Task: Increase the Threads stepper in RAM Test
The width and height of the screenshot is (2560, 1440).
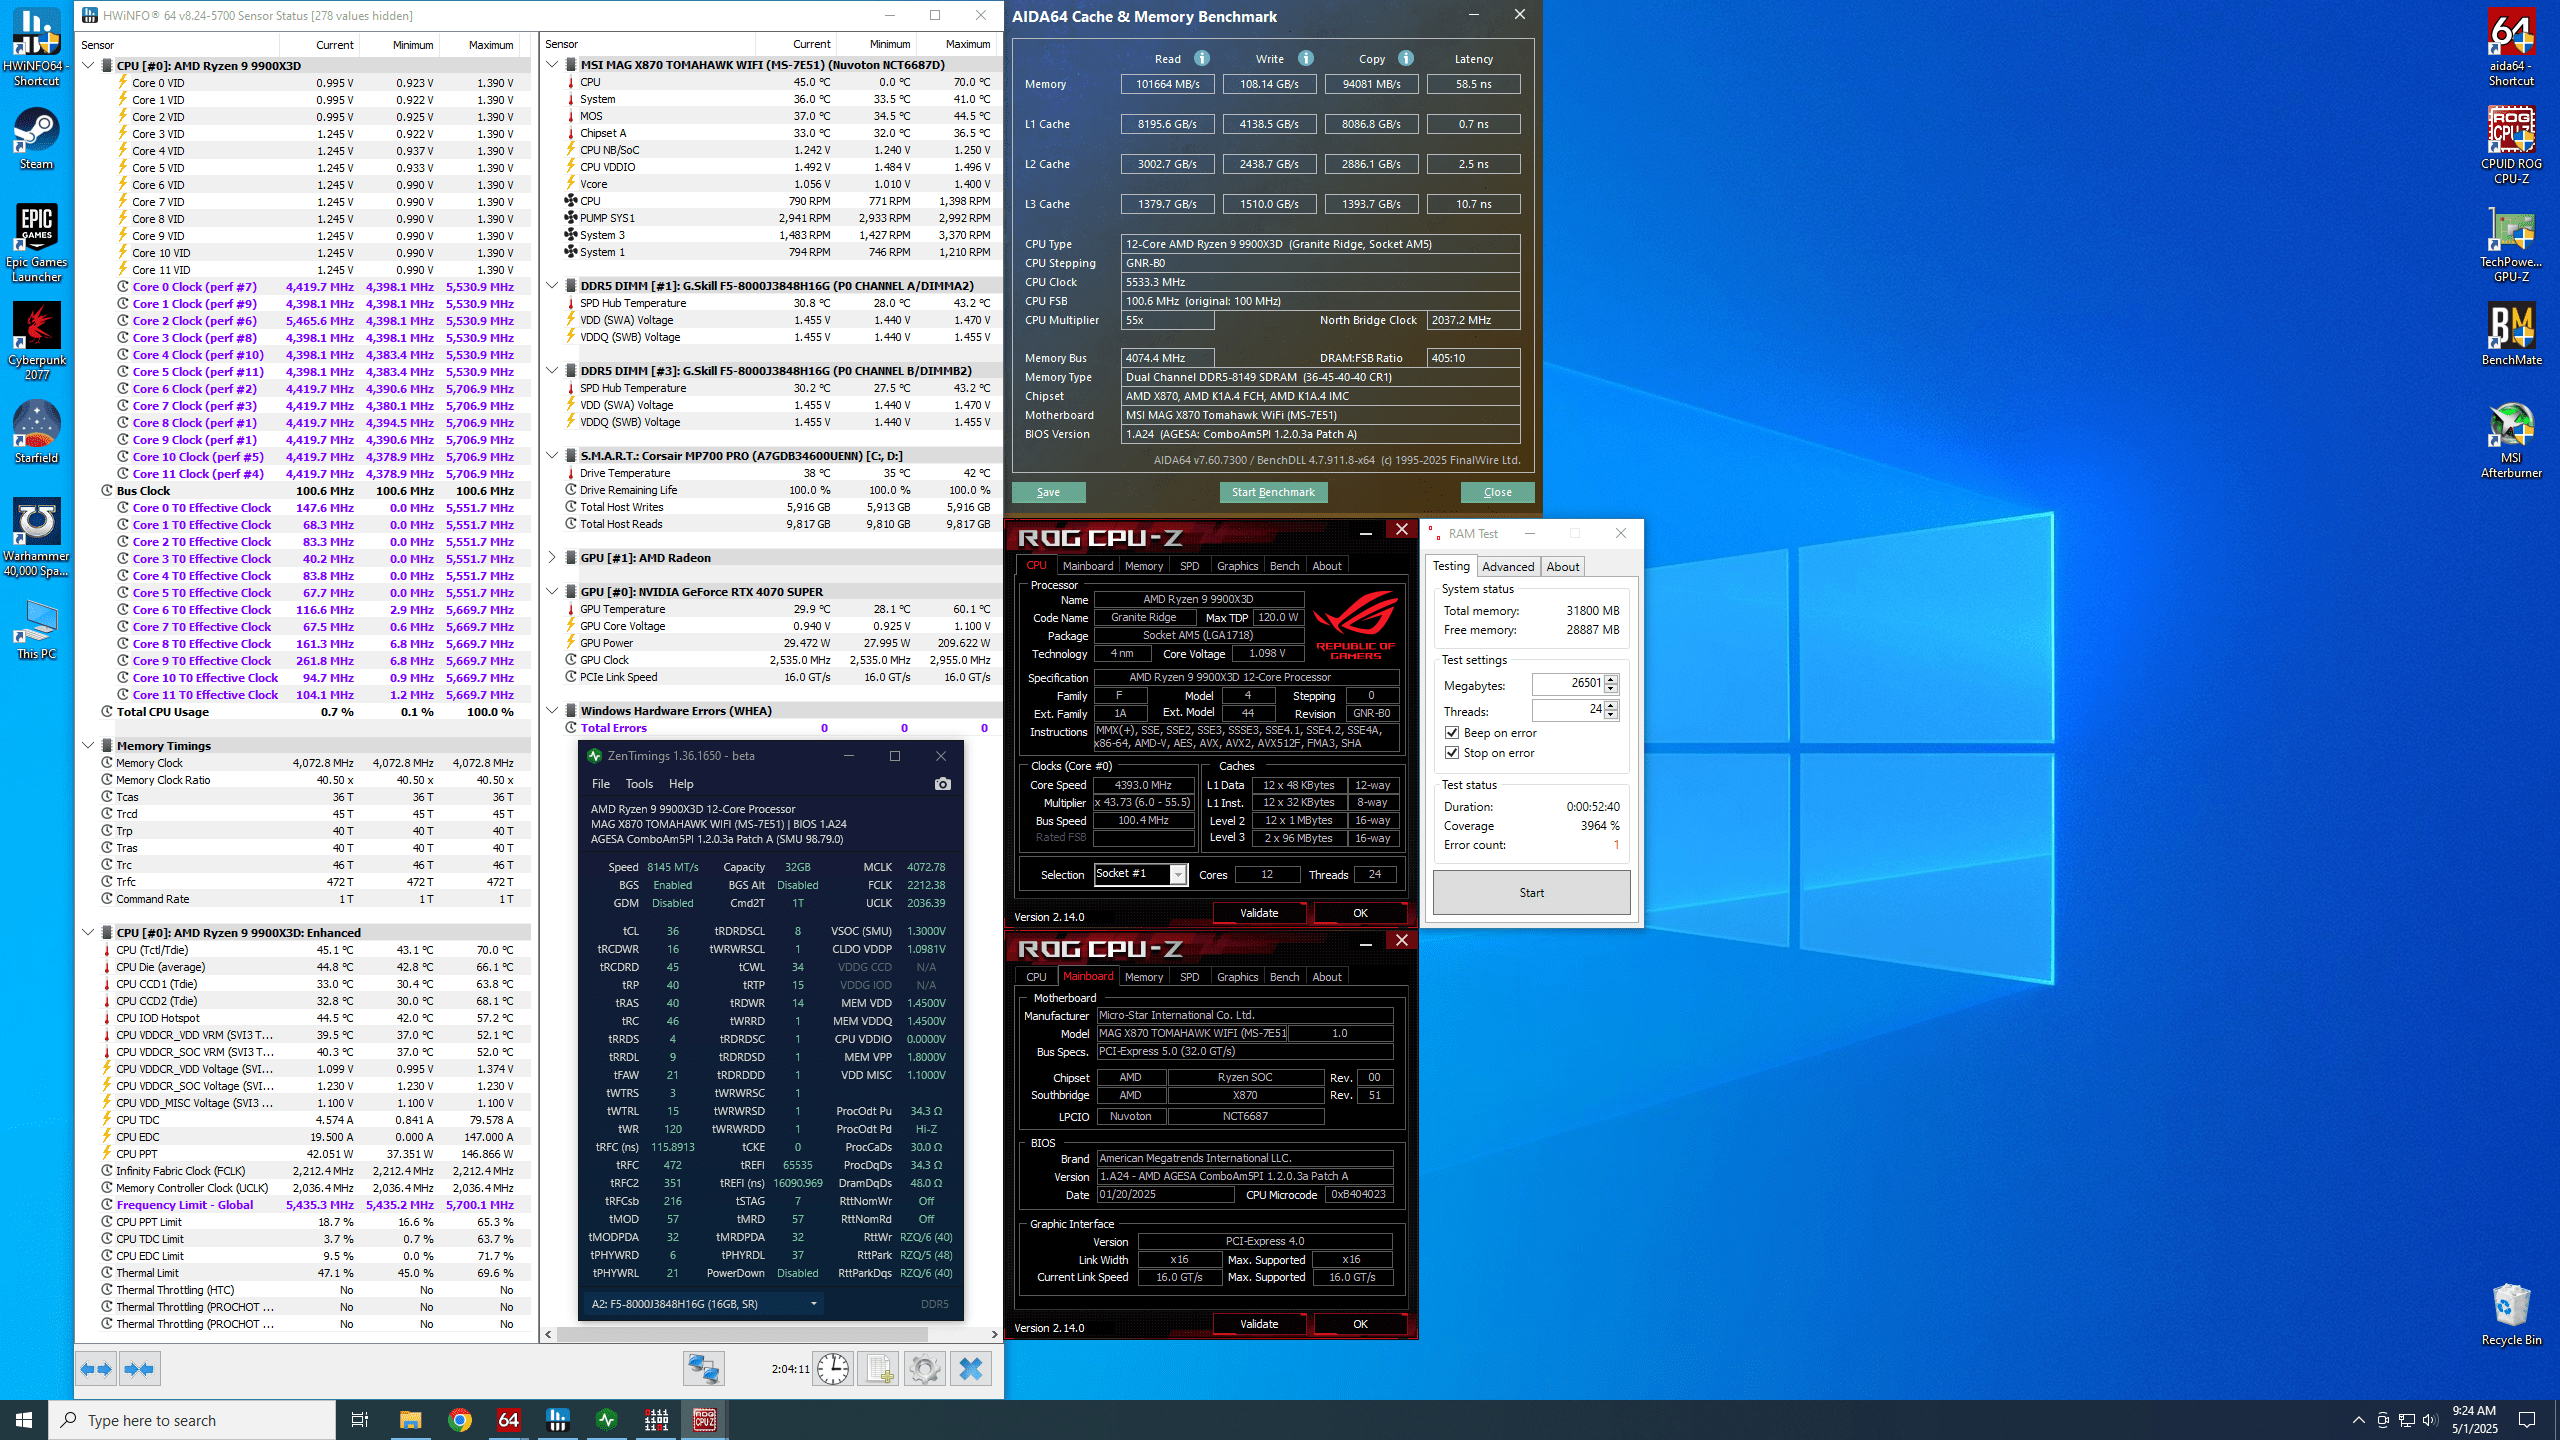Action: pyautogui.click(x=1611, y=705)
